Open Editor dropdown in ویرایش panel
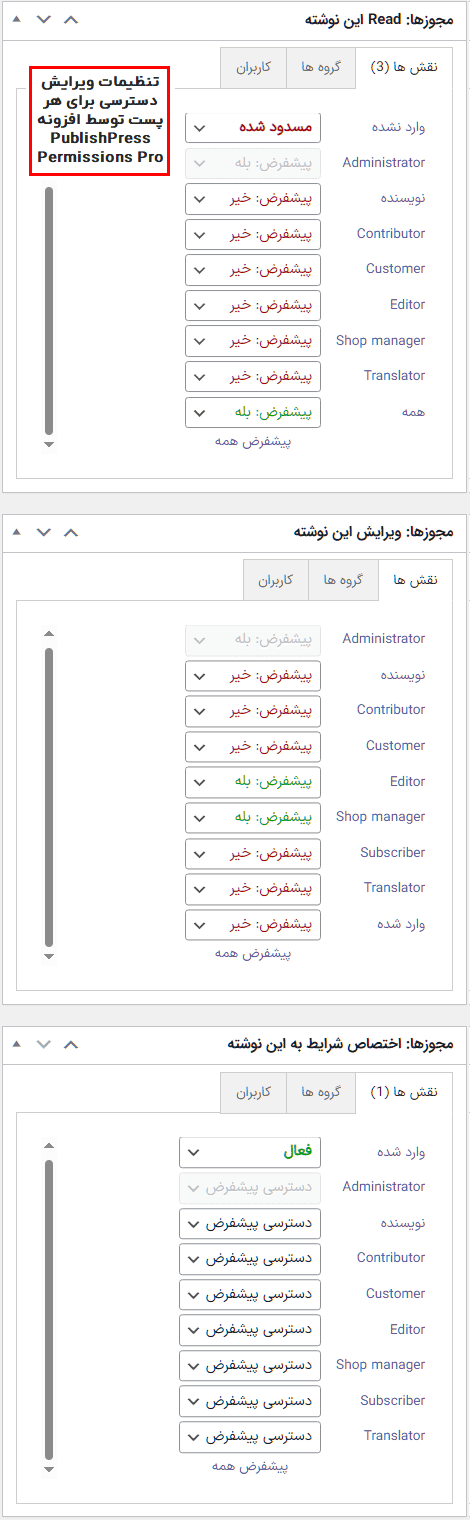The height and width of the screenshot is (1520, 470). pos(253,782)
